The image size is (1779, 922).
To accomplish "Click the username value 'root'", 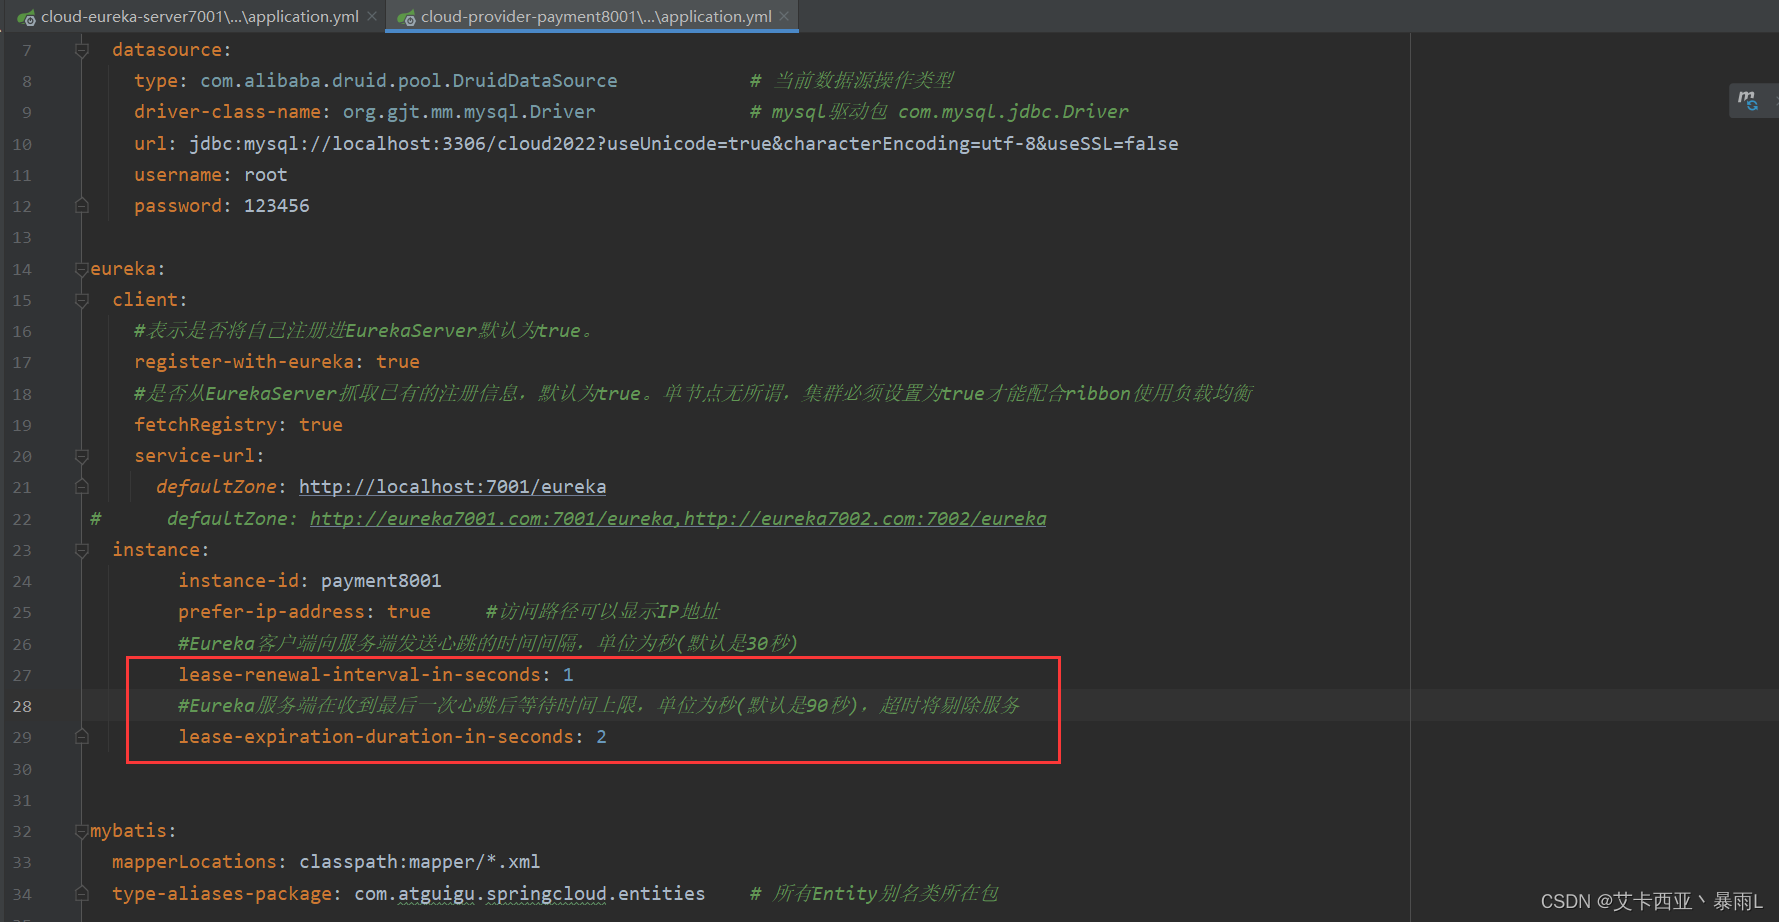I will (x=266, y=175).
